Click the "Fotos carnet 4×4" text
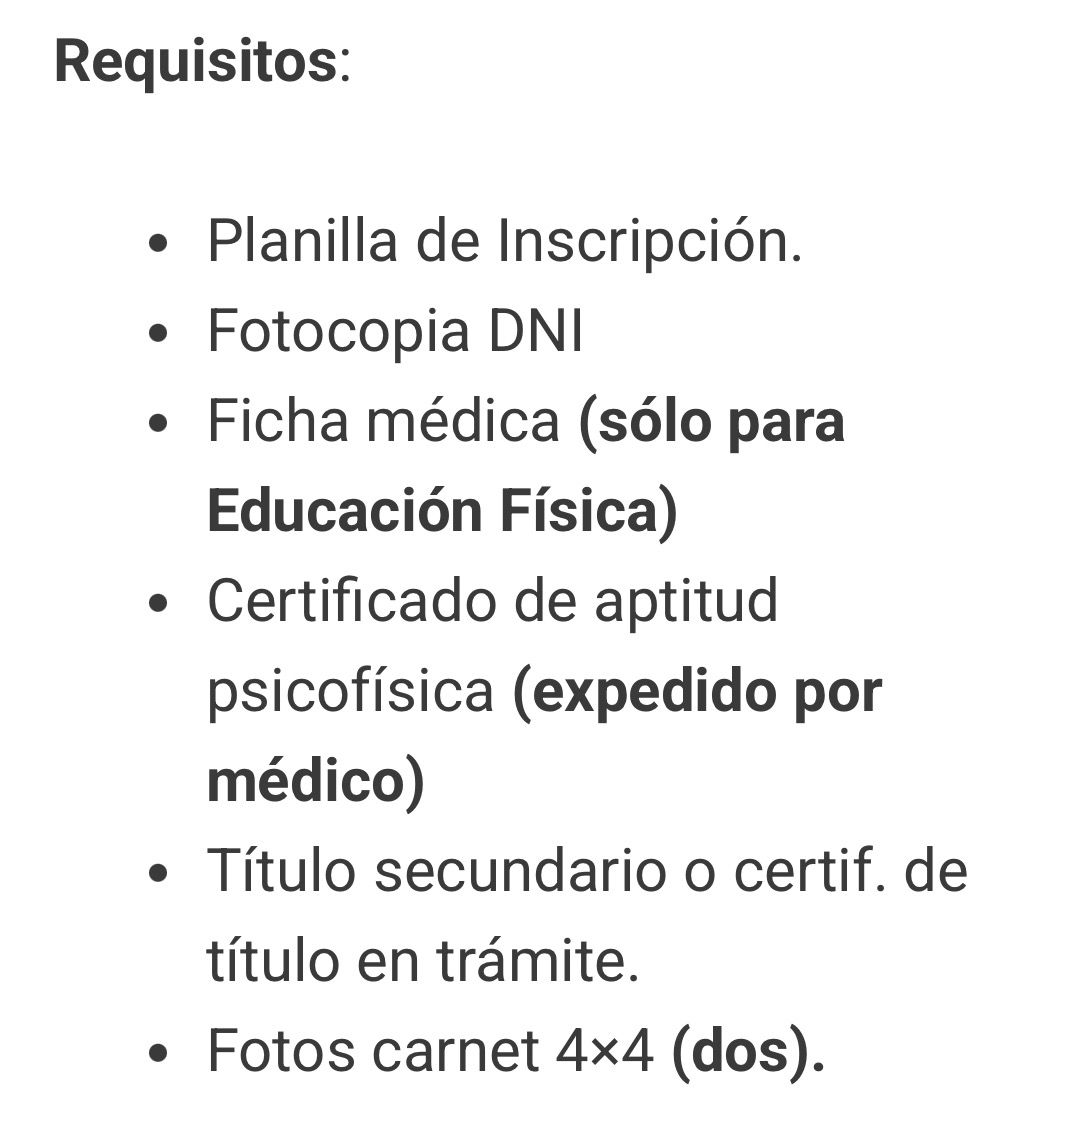 click(430, 1051)
